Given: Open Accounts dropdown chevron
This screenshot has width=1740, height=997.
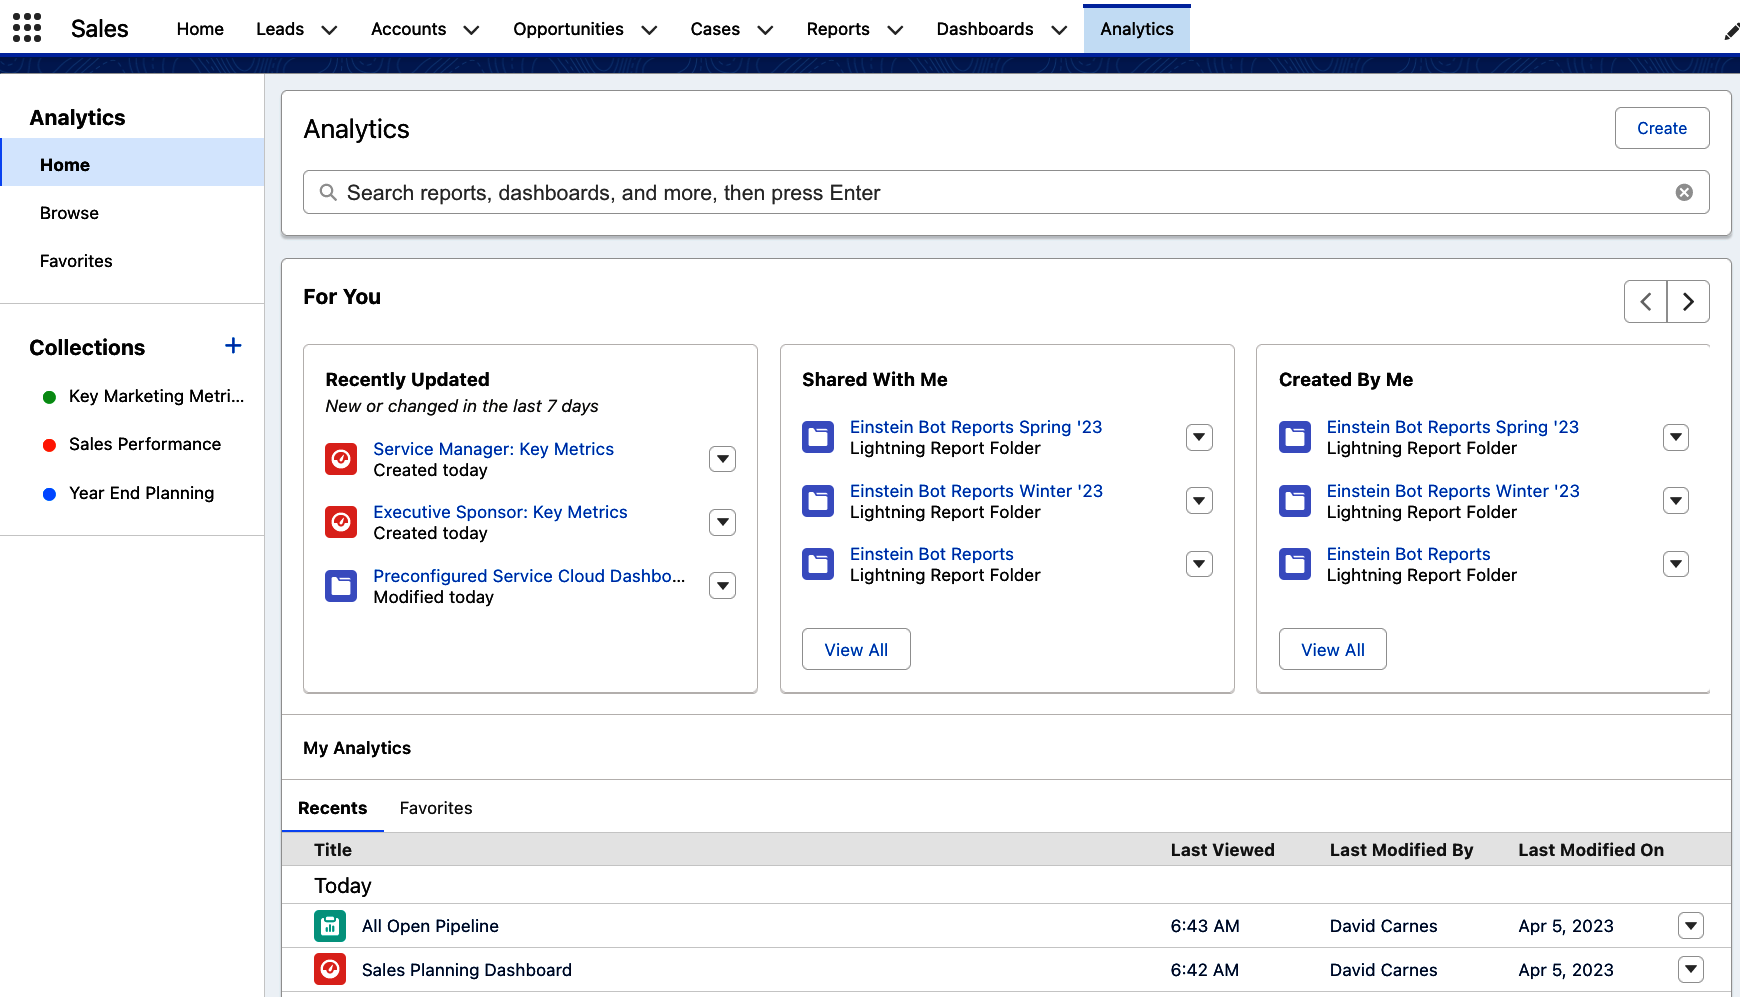Looking at the screenshot, I should tap(471, 30).
